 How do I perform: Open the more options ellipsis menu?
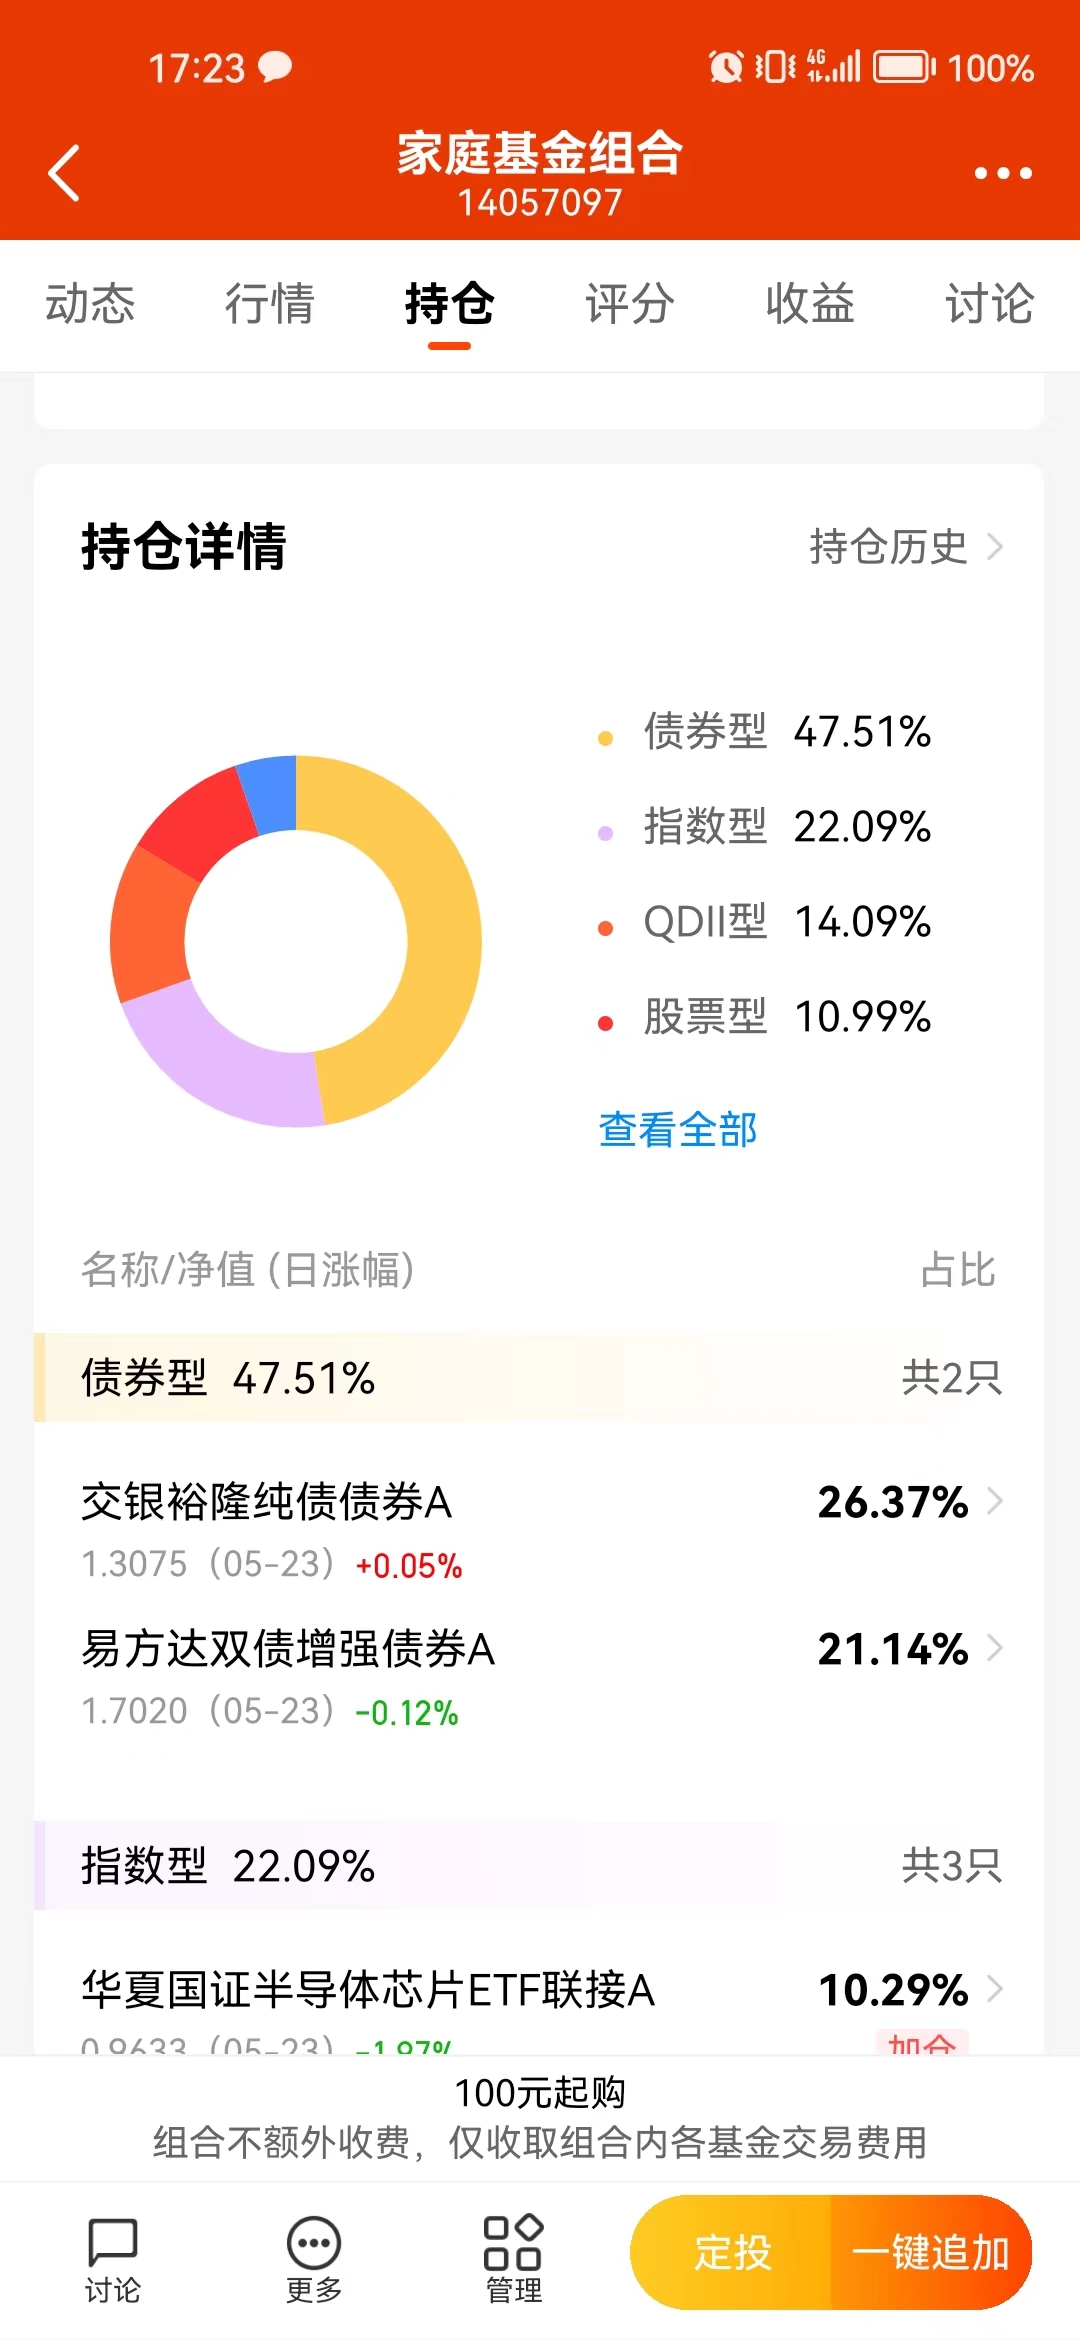(x=1003, y=172)
